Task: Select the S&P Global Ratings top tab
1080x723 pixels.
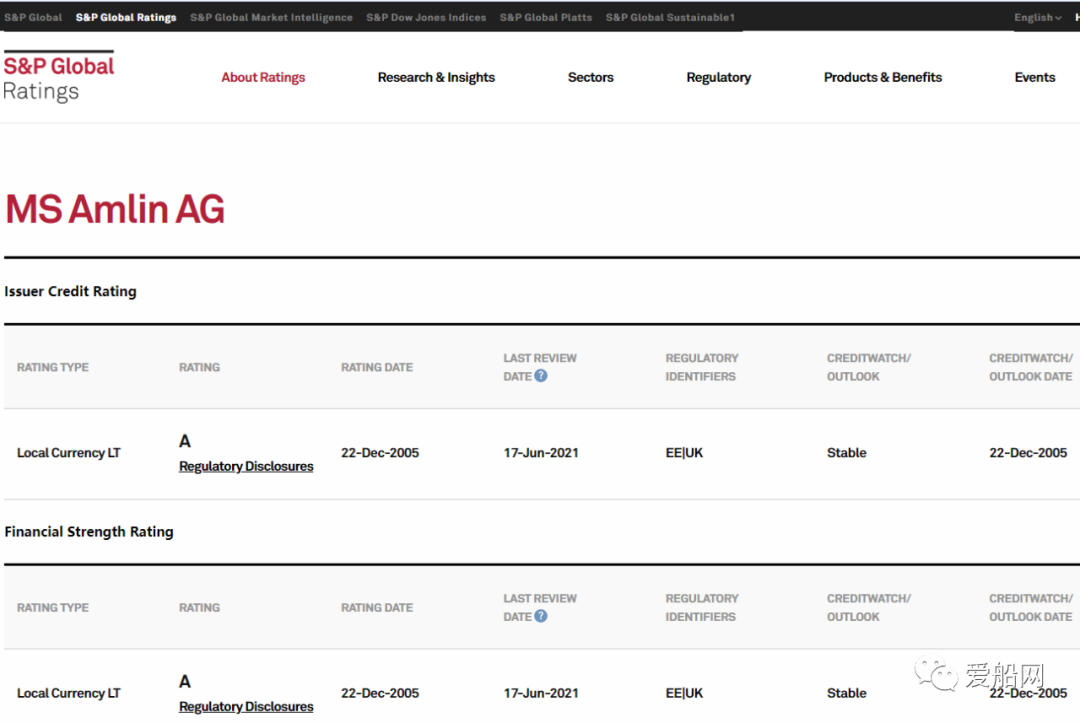Action: (x=126, y=17)
